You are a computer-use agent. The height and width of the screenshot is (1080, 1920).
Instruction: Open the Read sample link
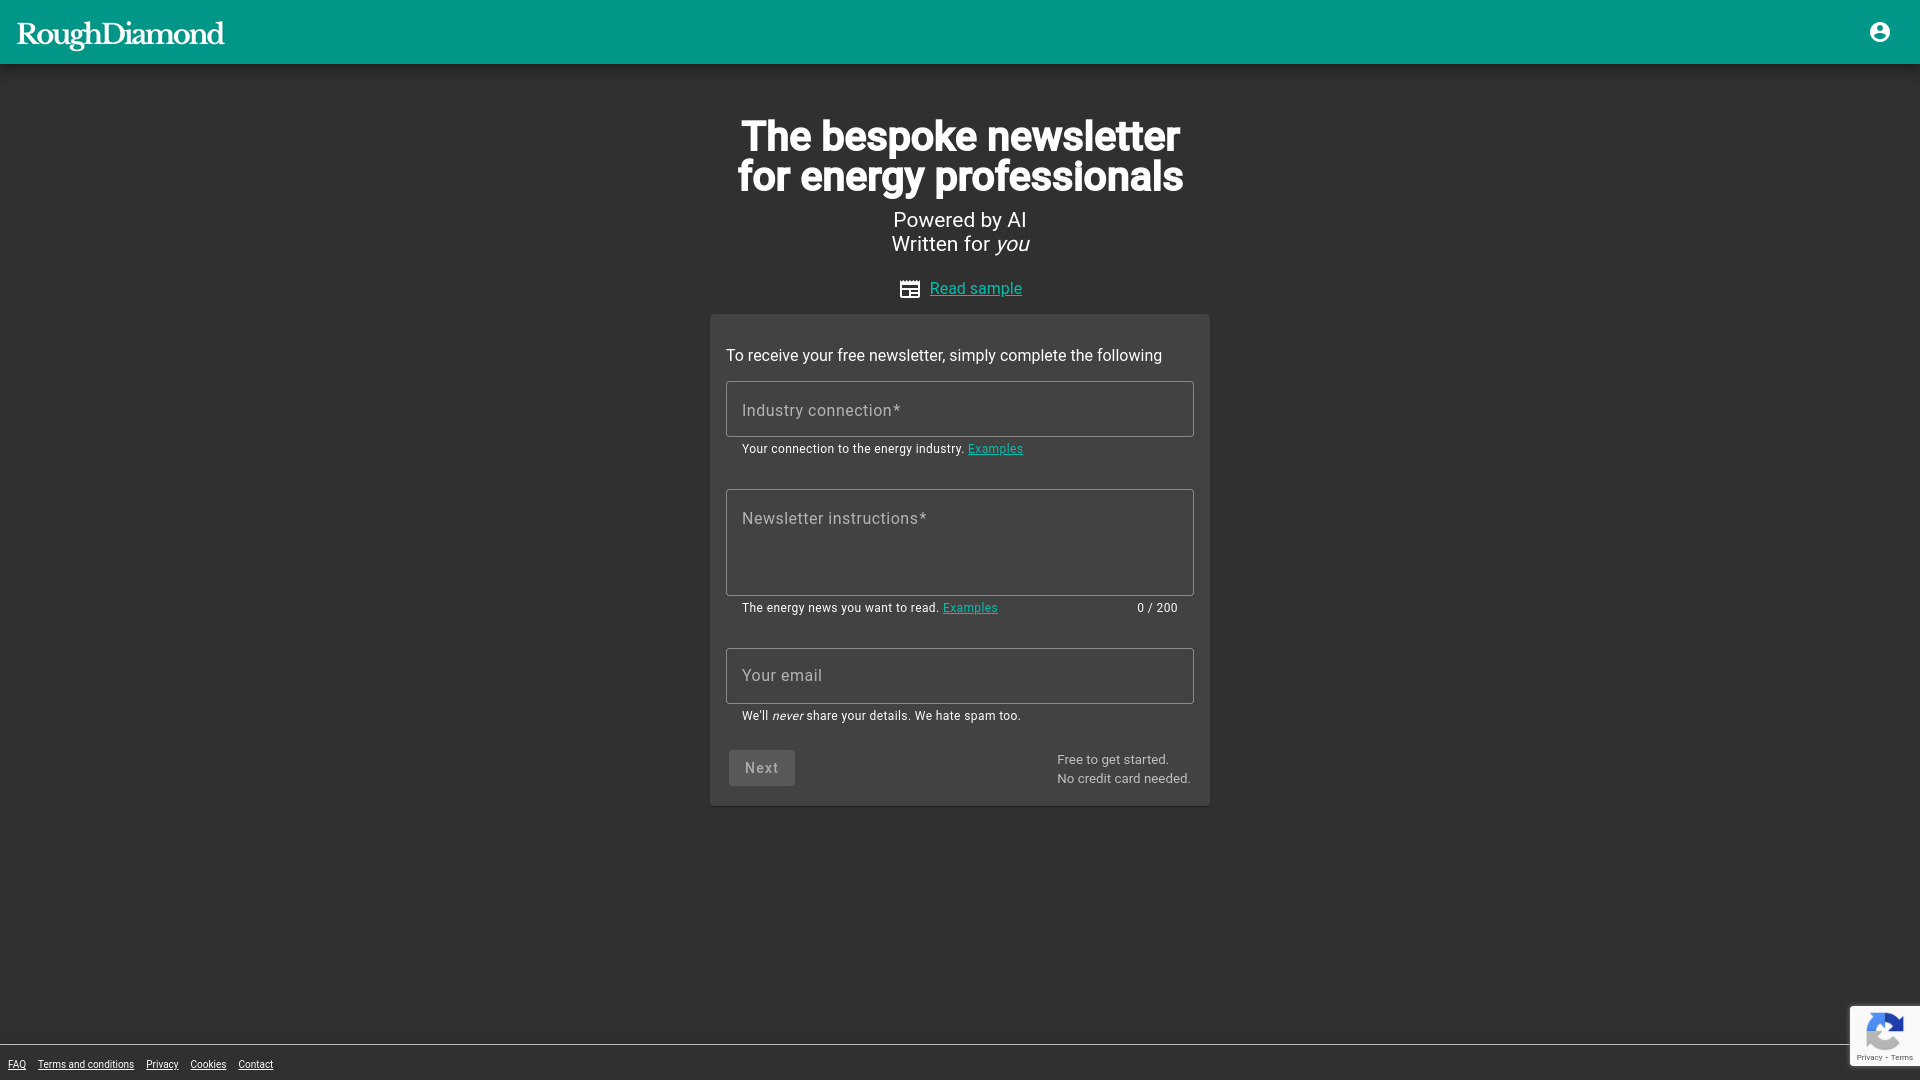coord(976,289)
